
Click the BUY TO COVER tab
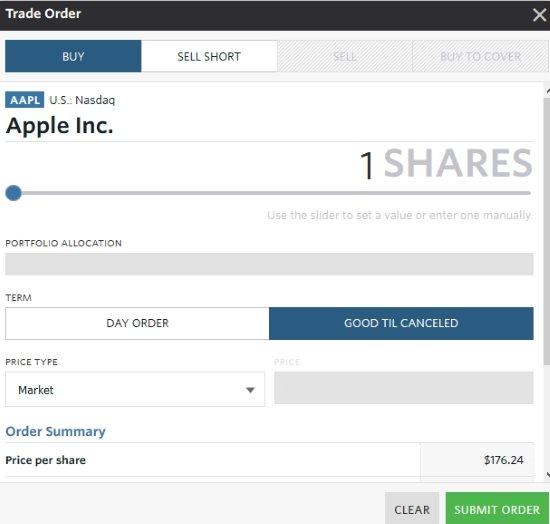tap(481, 56)
